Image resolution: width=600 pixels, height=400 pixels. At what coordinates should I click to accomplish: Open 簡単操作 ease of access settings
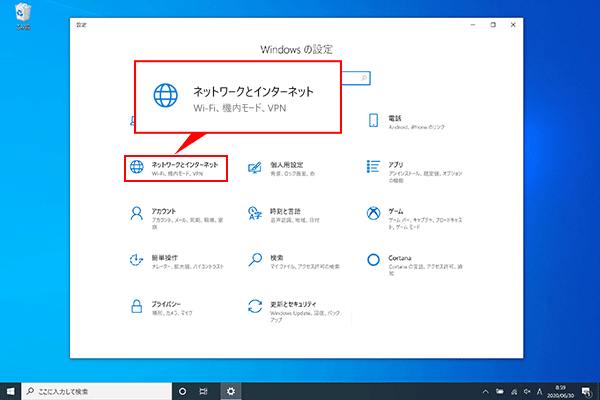click(x=175, y=261)
